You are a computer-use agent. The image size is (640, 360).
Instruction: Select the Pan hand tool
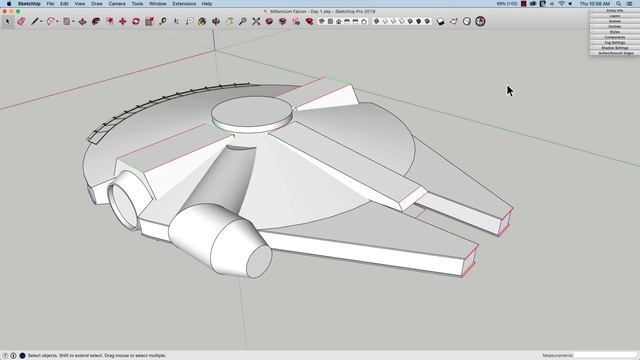(x=229, y=21)
